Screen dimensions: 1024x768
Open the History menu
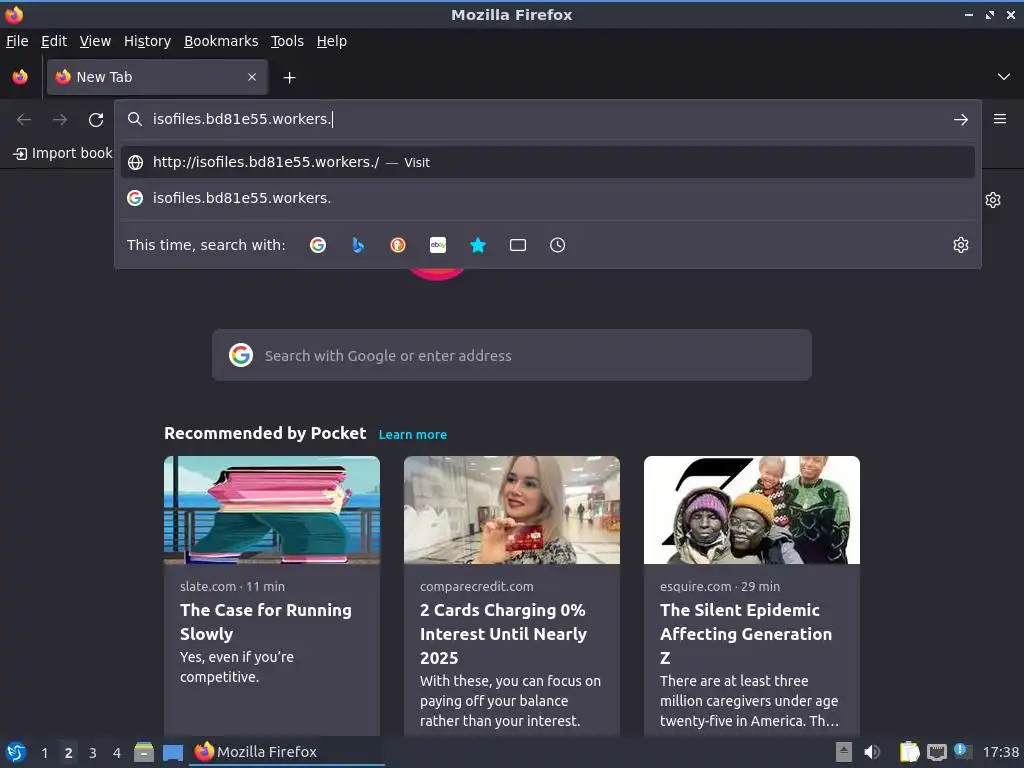[147, 41]
